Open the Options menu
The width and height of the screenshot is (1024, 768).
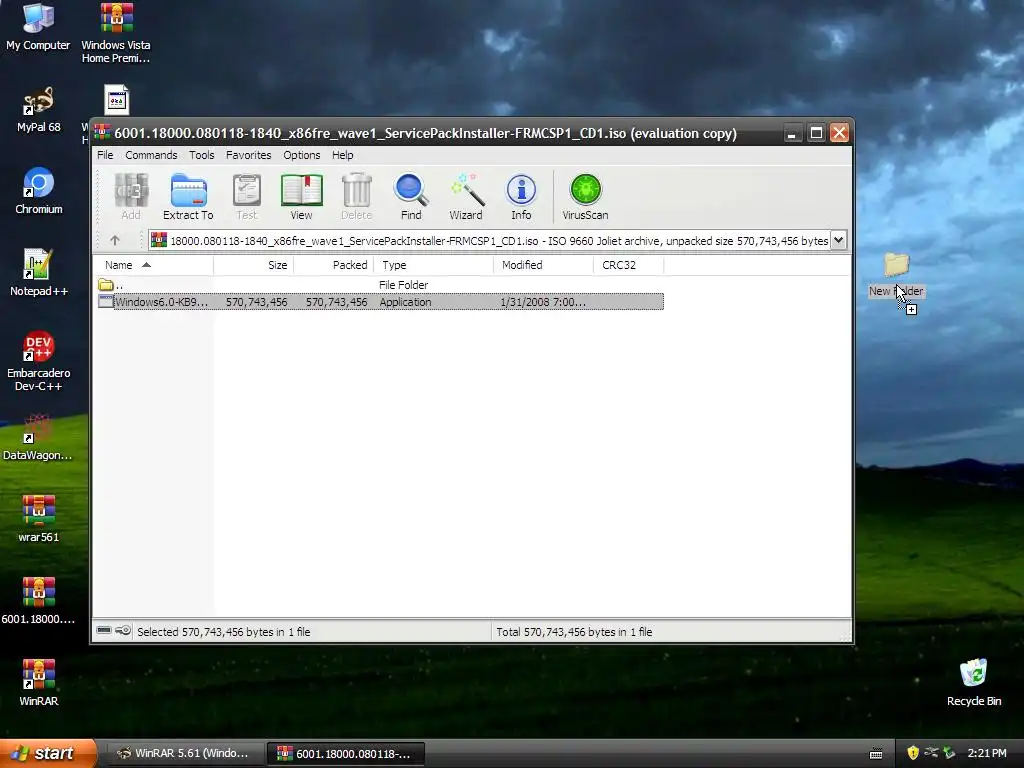click(302, 155)
